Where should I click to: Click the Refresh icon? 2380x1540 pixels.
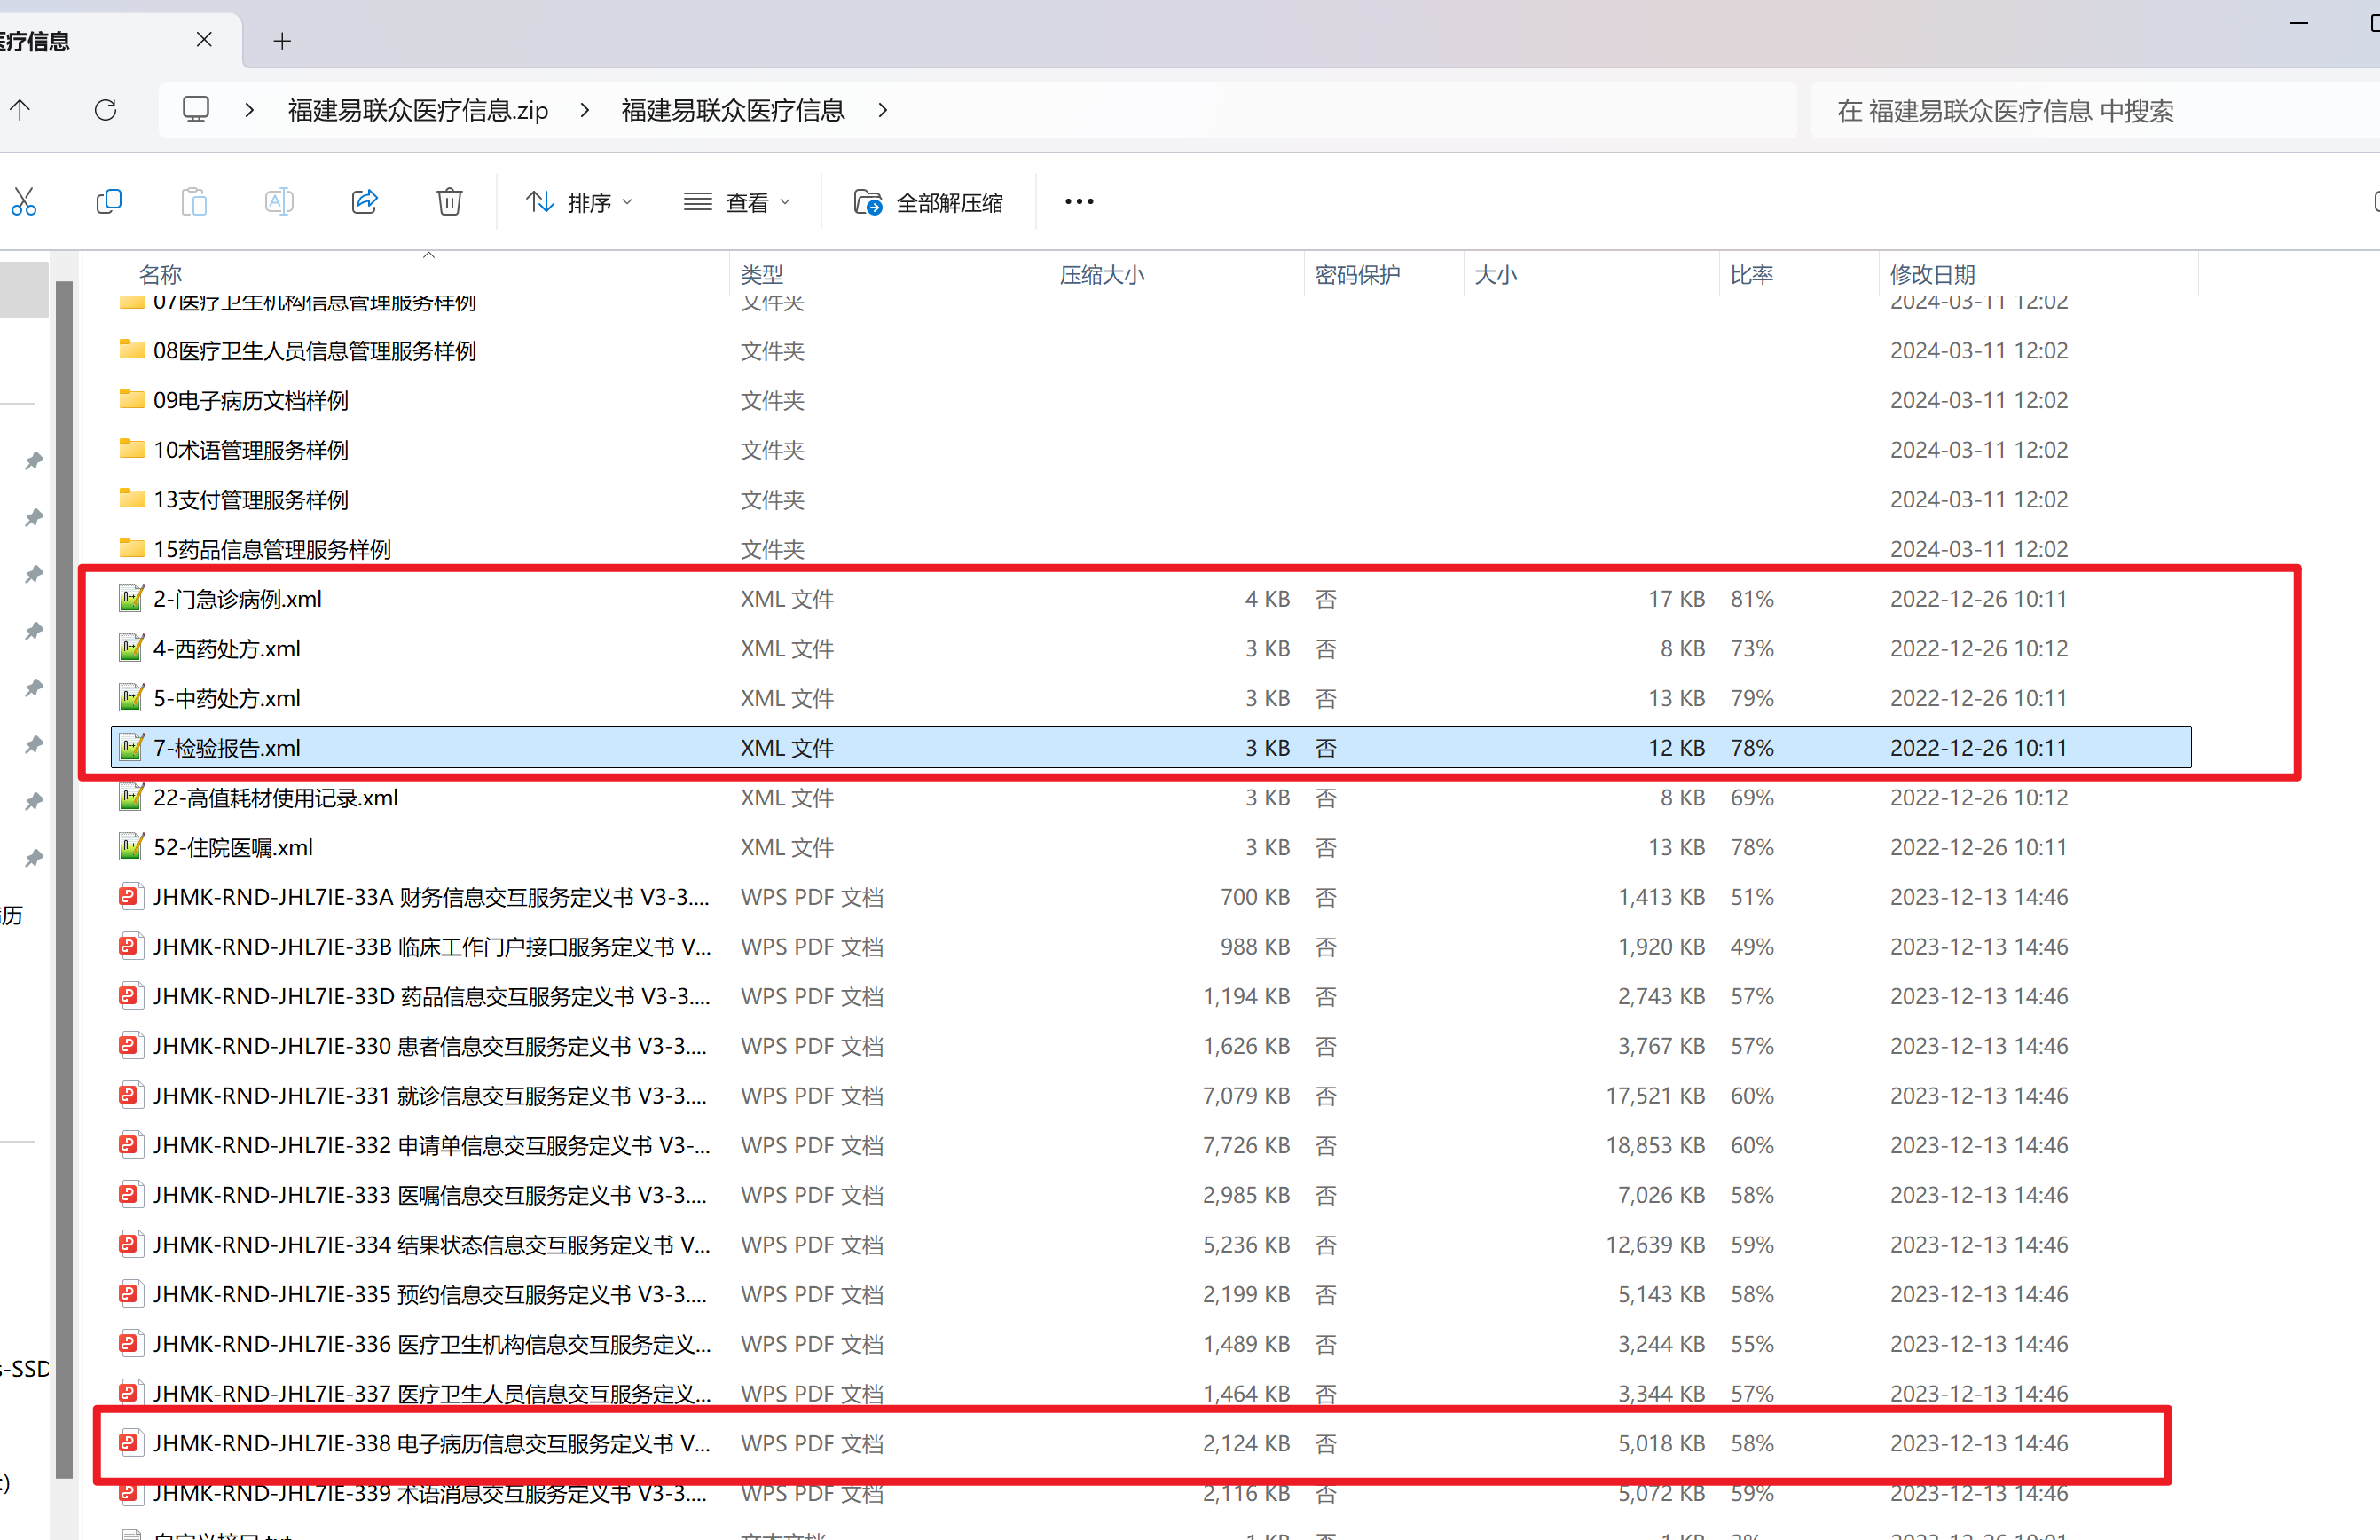coord(105,110)
